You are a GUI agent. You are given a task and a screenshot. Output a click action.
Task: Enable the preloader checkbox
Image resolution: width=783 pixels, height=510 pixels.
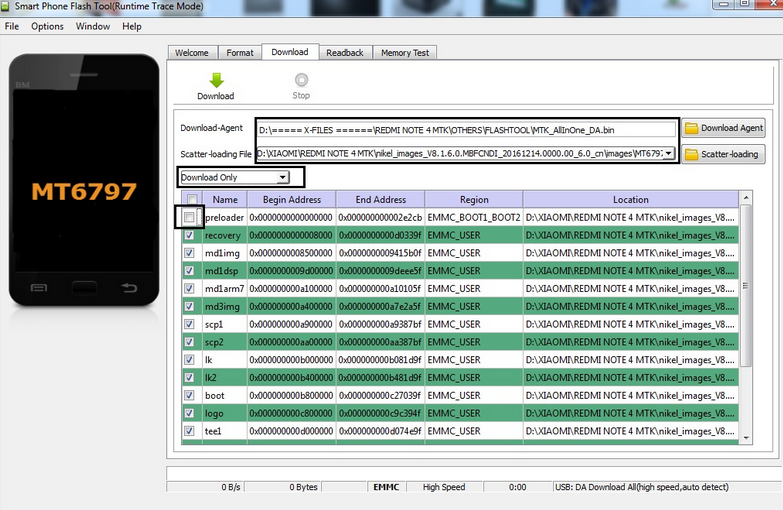tap(189, 217)
